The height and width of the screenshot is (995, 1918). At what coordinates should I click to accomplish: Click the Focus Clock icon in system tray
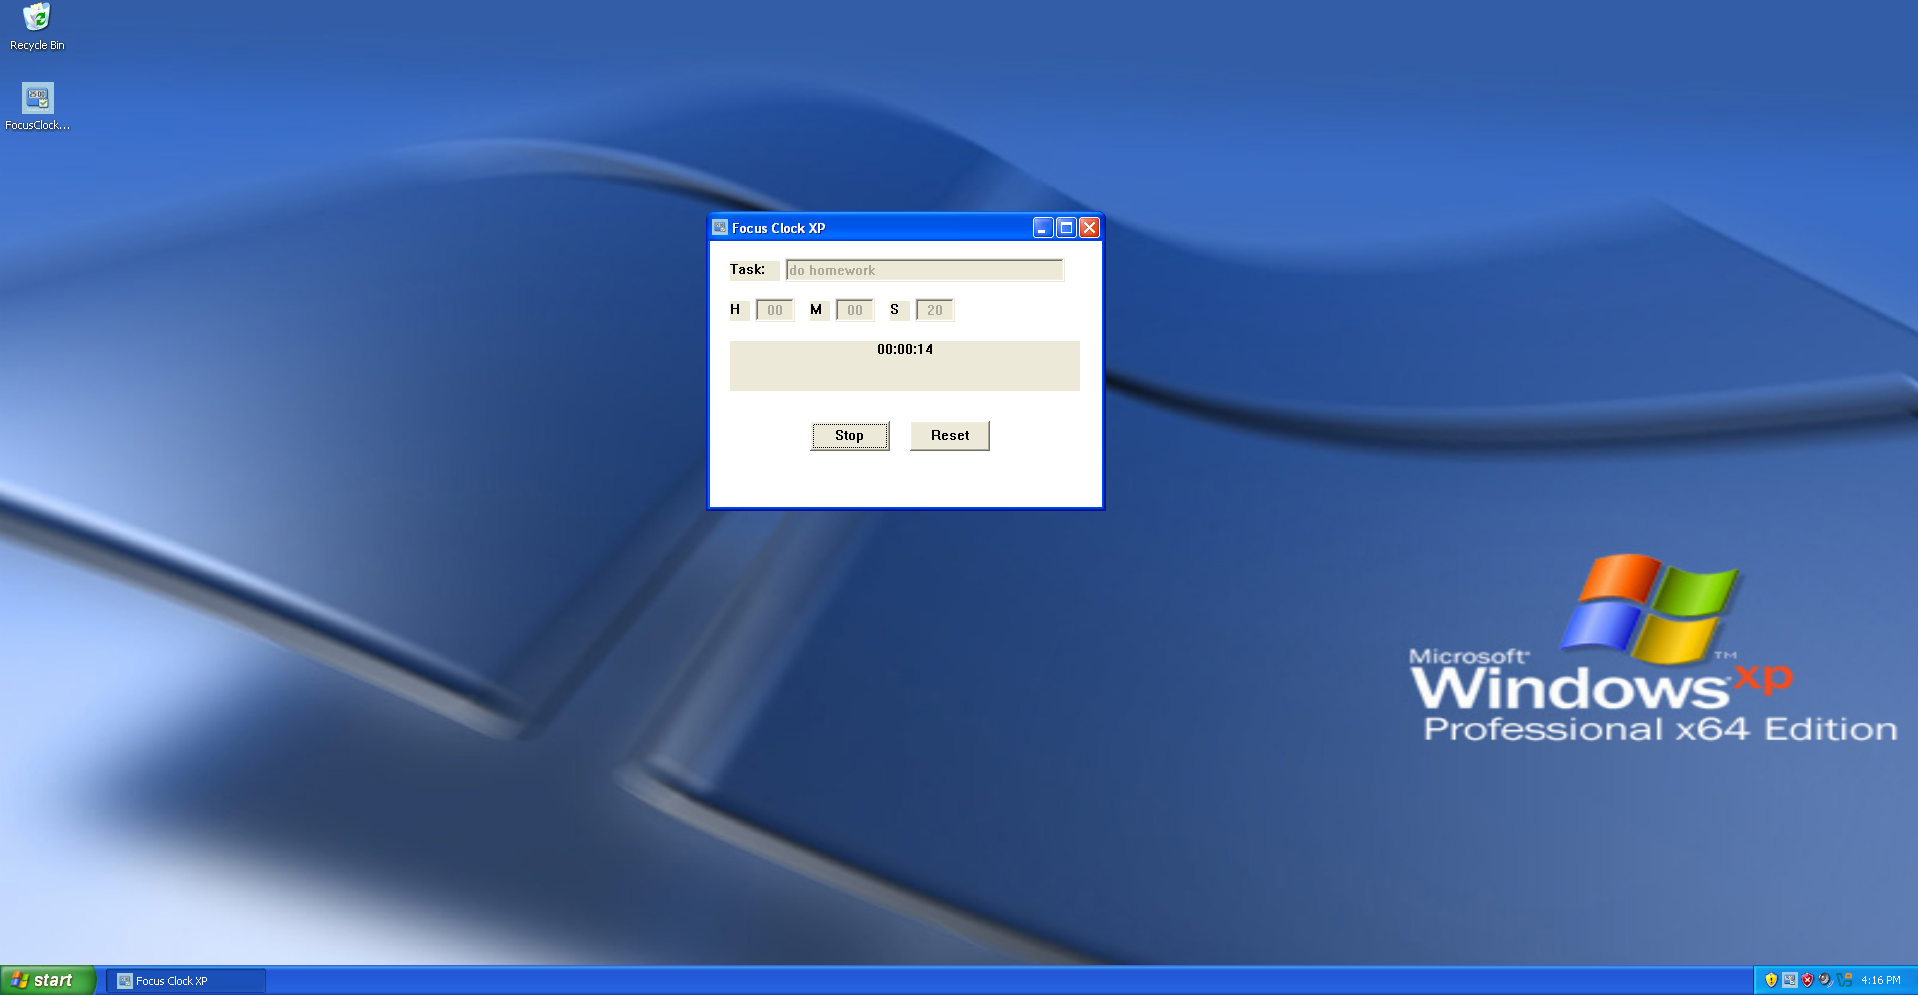point(1789,980)
